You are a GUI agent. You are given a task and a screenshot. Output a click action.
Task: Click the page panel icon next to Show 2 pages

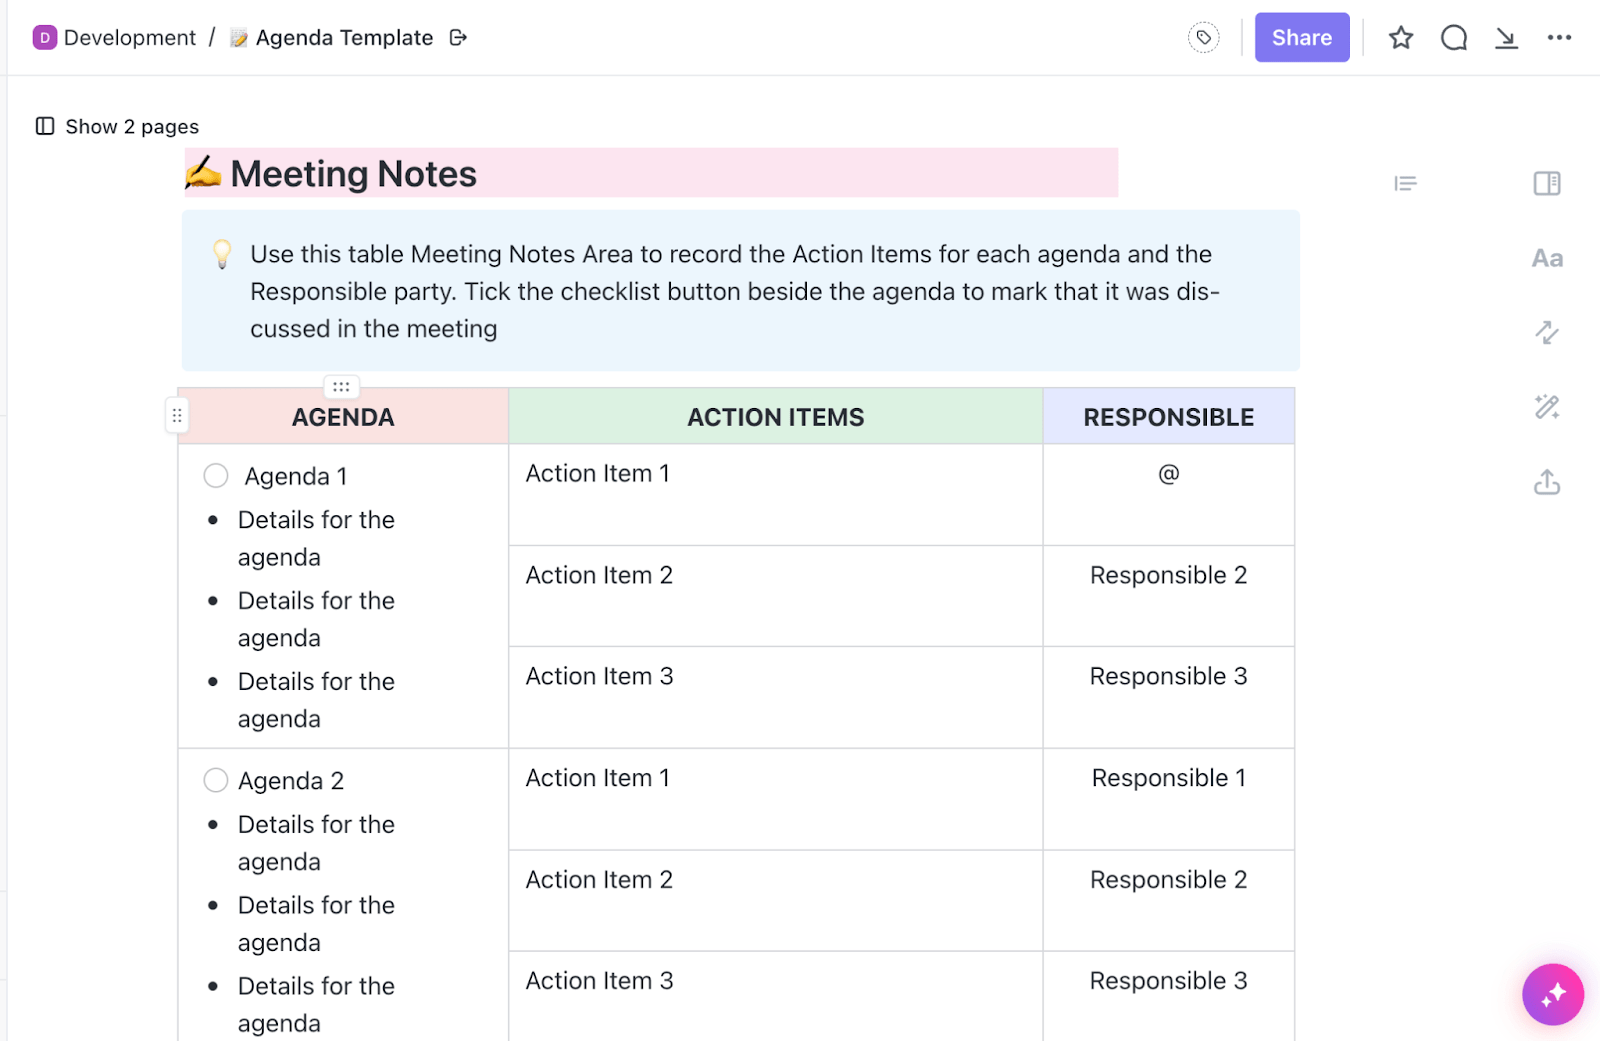click(45, 126)
